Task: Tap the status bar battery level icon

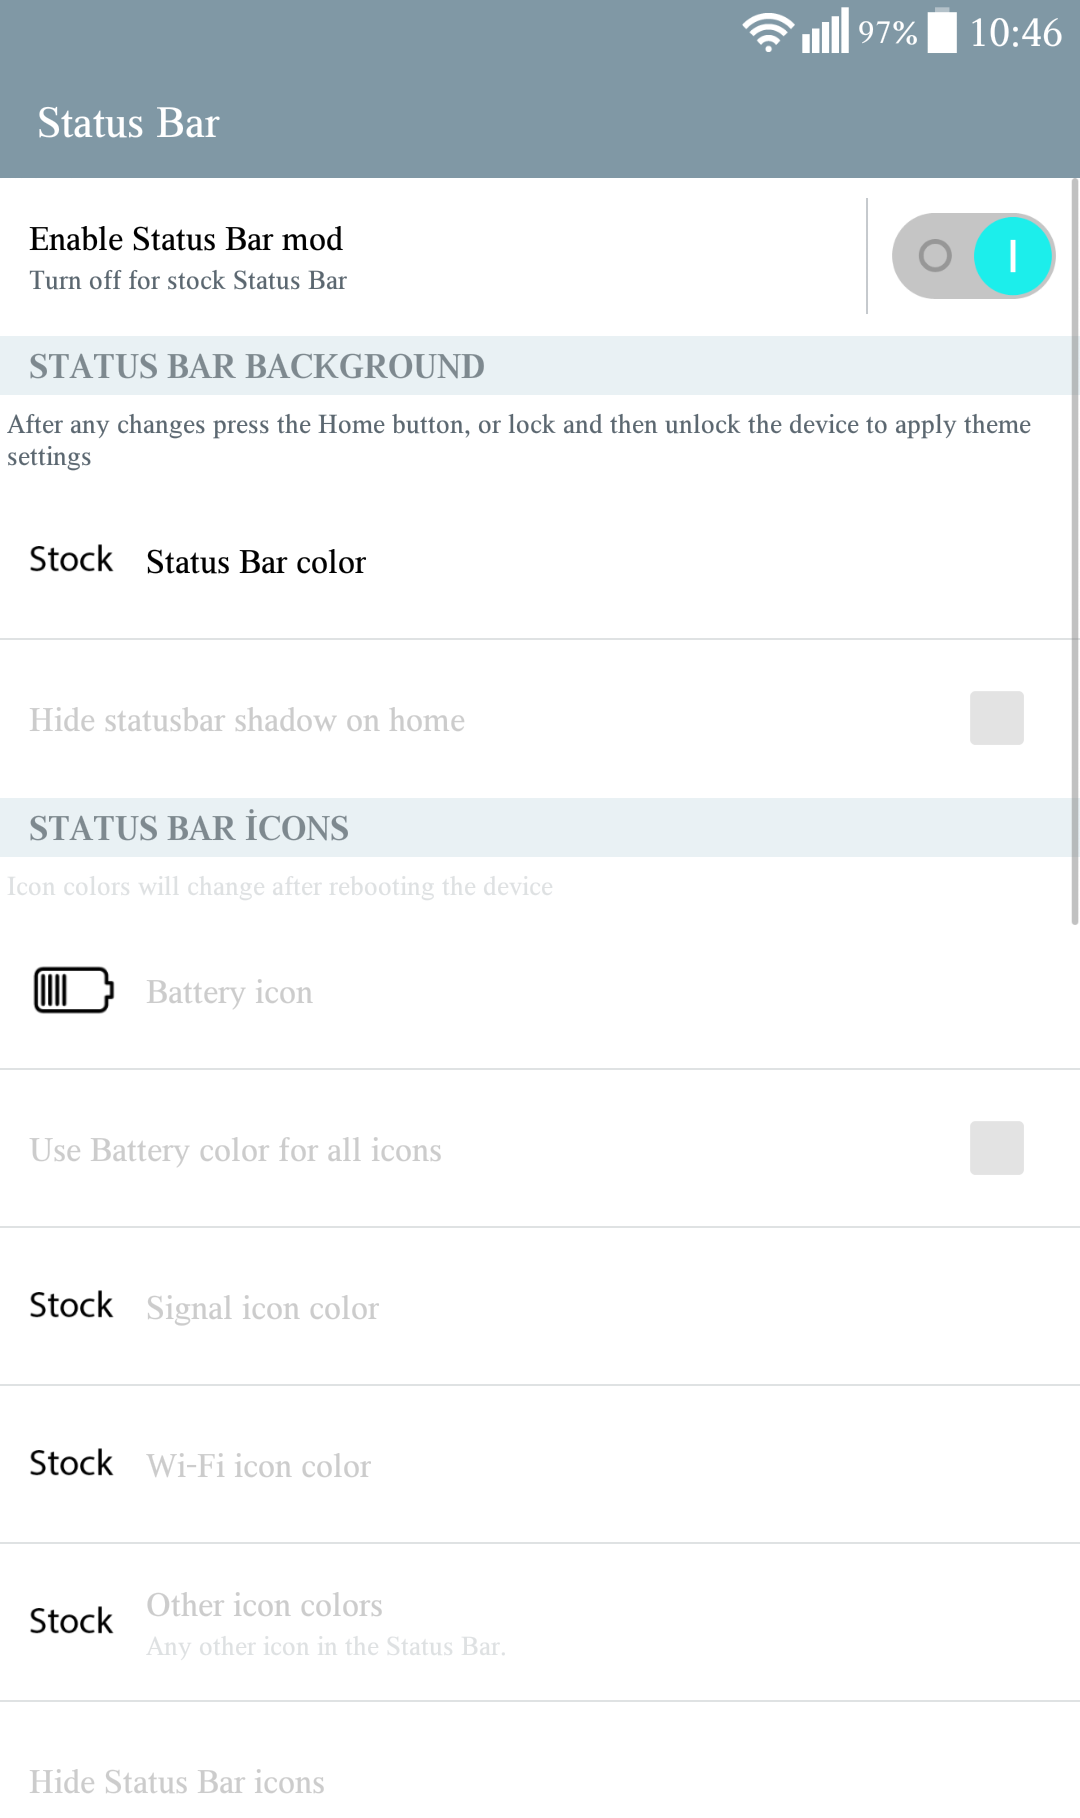Action: [942, 31]
